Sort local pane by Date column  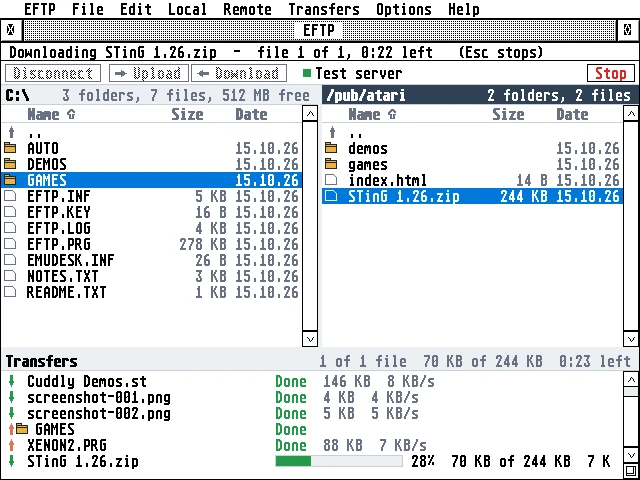pos(251,114)
